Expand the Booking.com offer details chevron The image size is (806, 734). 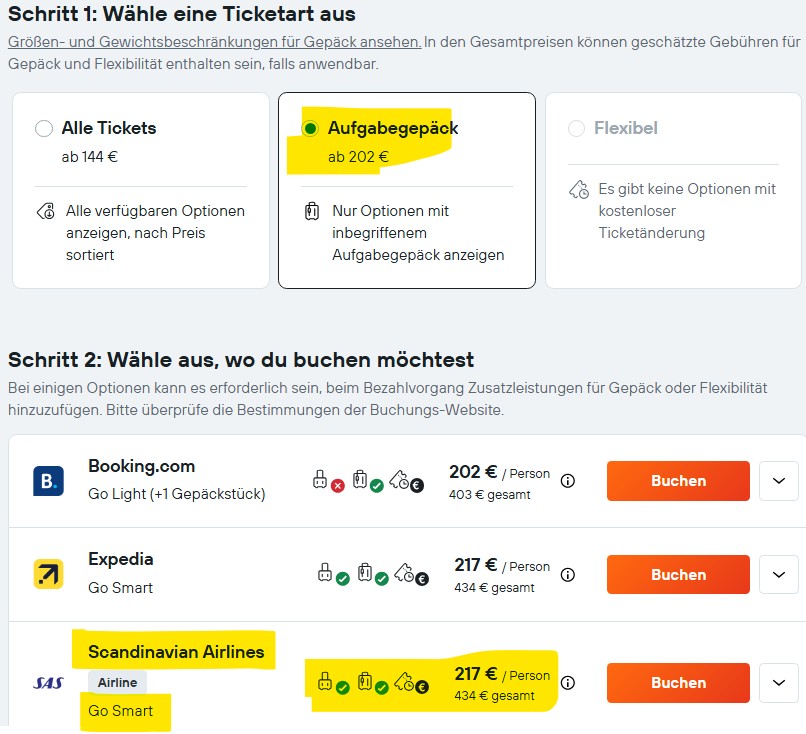(x=779, y=481)
